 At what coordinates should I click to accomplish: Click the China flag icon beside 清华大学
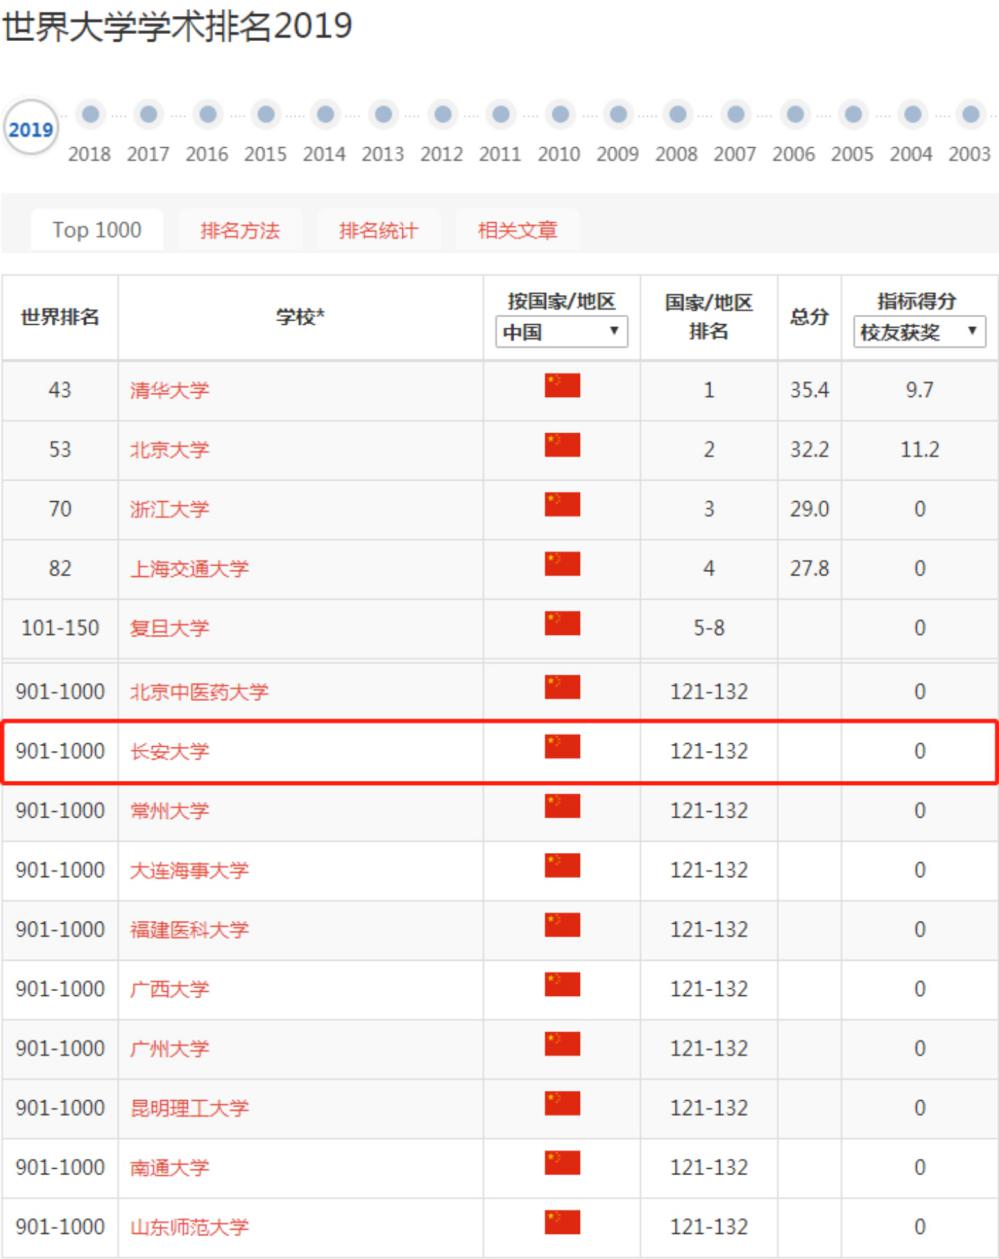coord(561,388)
